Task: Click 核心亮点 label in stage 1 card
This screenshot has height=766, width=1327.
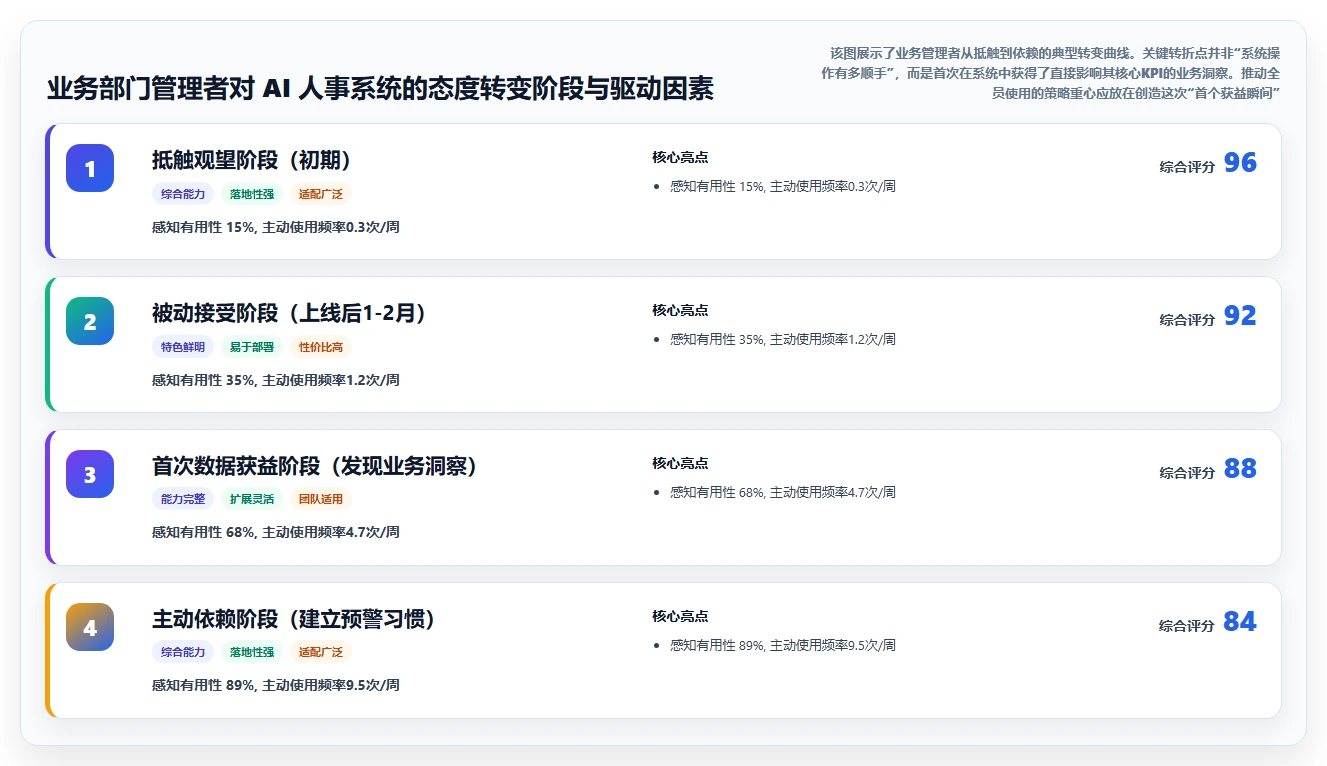Action: pyautogui.click(x=680, y=158)
